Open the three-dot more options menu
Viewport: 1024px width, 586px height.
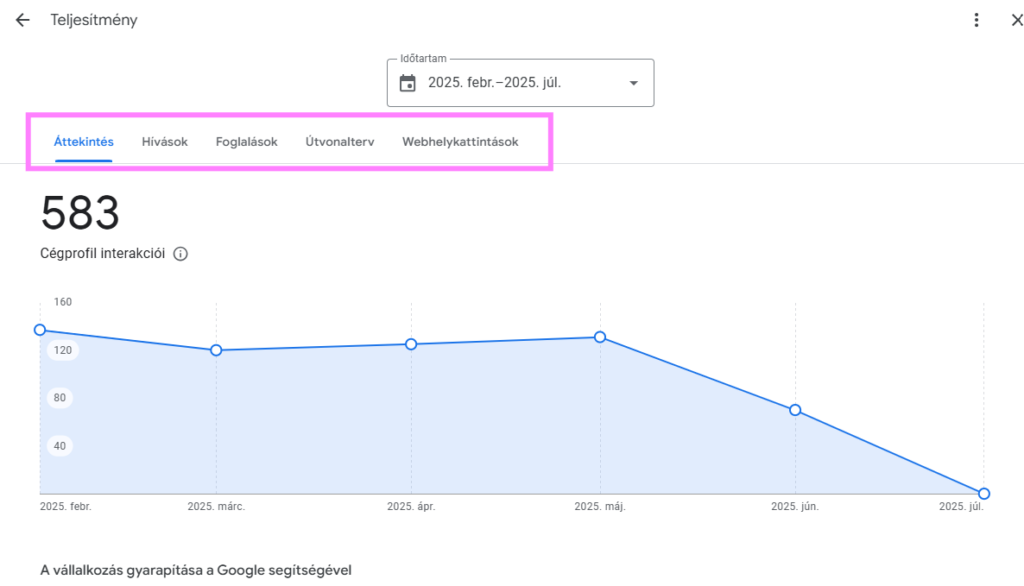point(976,20)
